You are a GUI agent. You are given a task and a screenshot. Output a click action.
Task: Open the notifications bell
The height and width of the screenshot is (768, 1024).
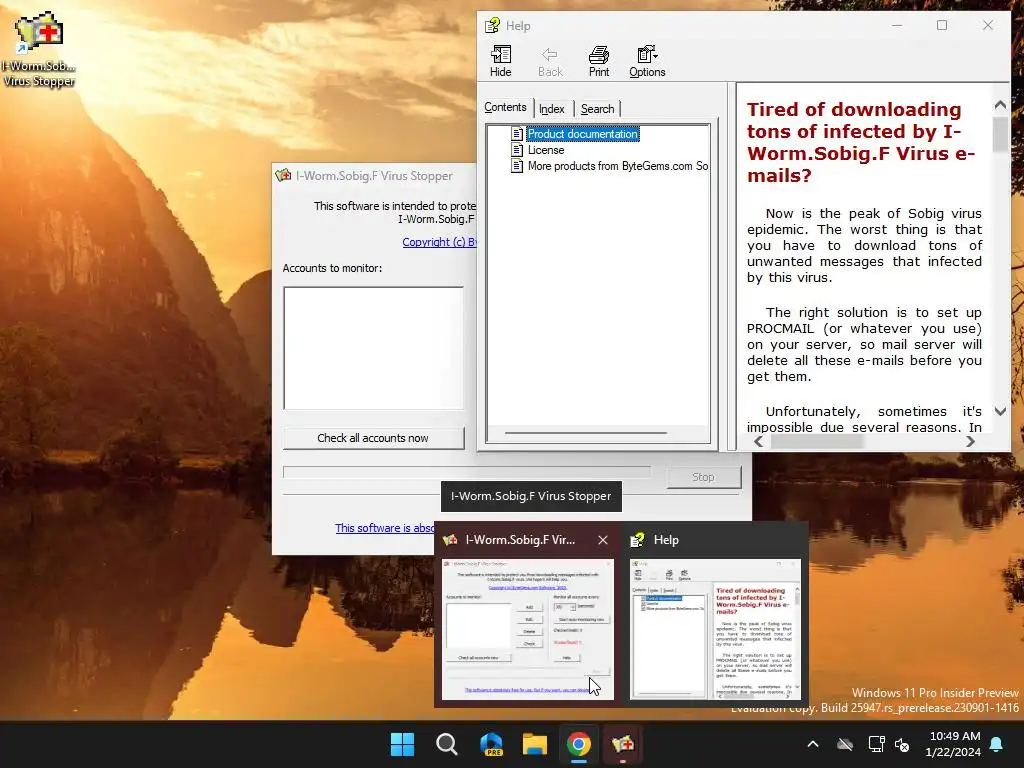(997, 744)
